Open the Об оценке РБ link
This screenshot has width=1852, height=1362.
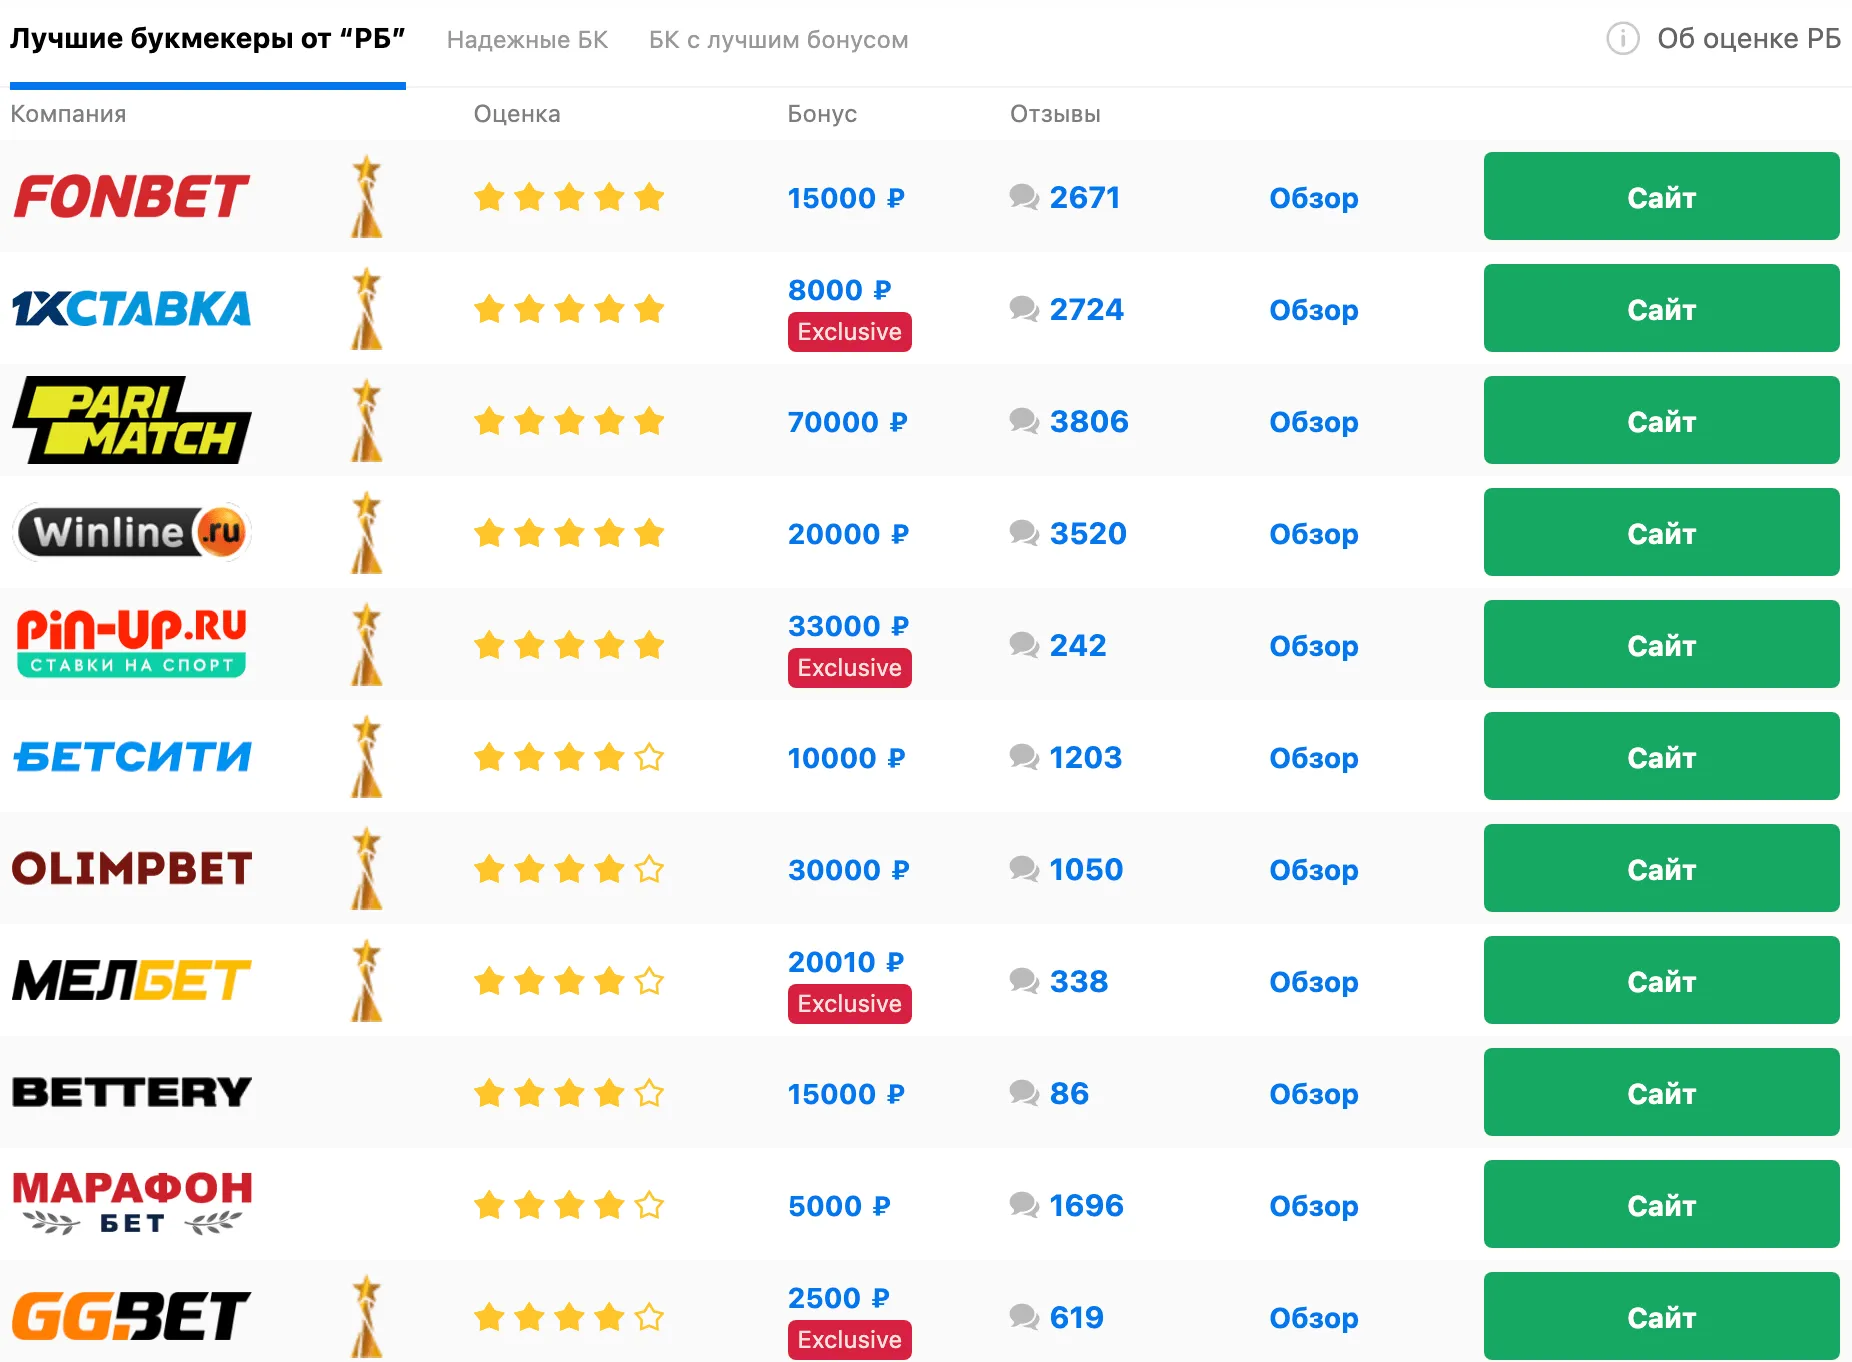1749,39
